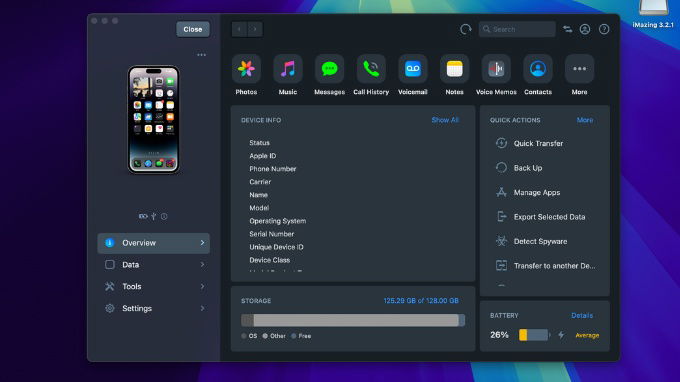
Task: Click the Search field
Action: point(517,29)
